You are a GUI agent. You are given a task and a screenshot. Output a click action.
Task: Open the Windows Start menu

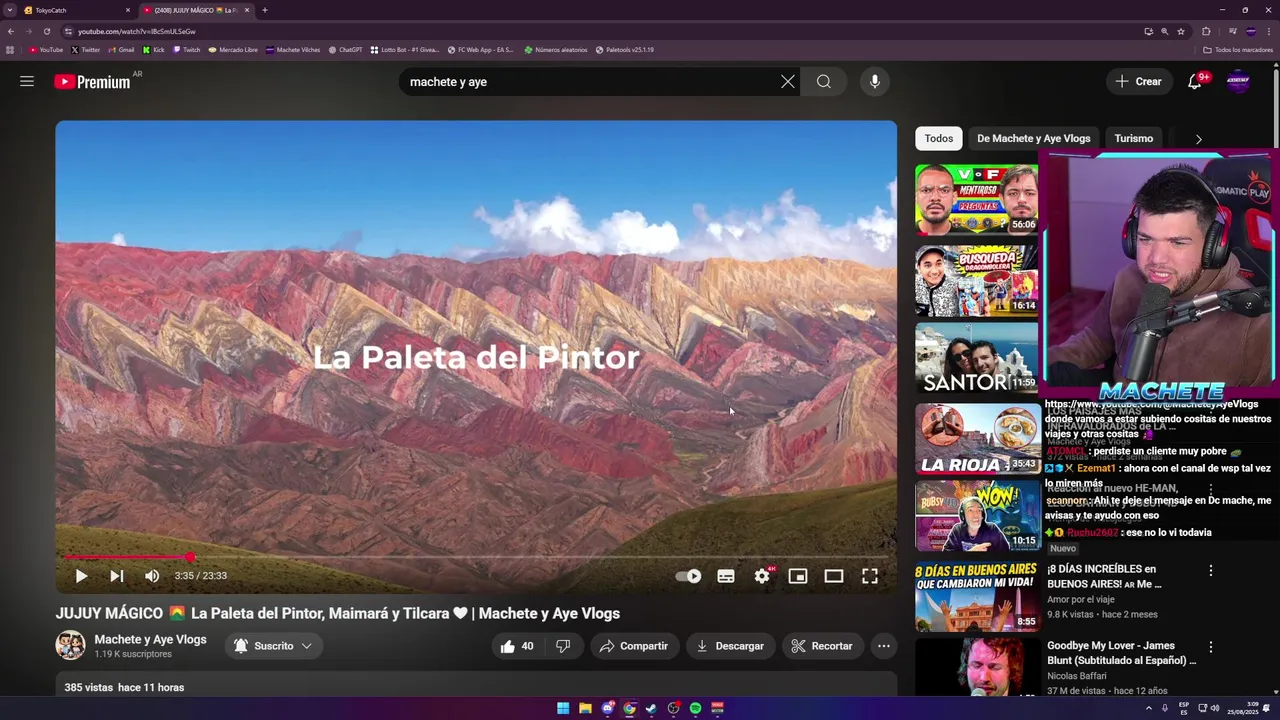[x=563, y=708]
